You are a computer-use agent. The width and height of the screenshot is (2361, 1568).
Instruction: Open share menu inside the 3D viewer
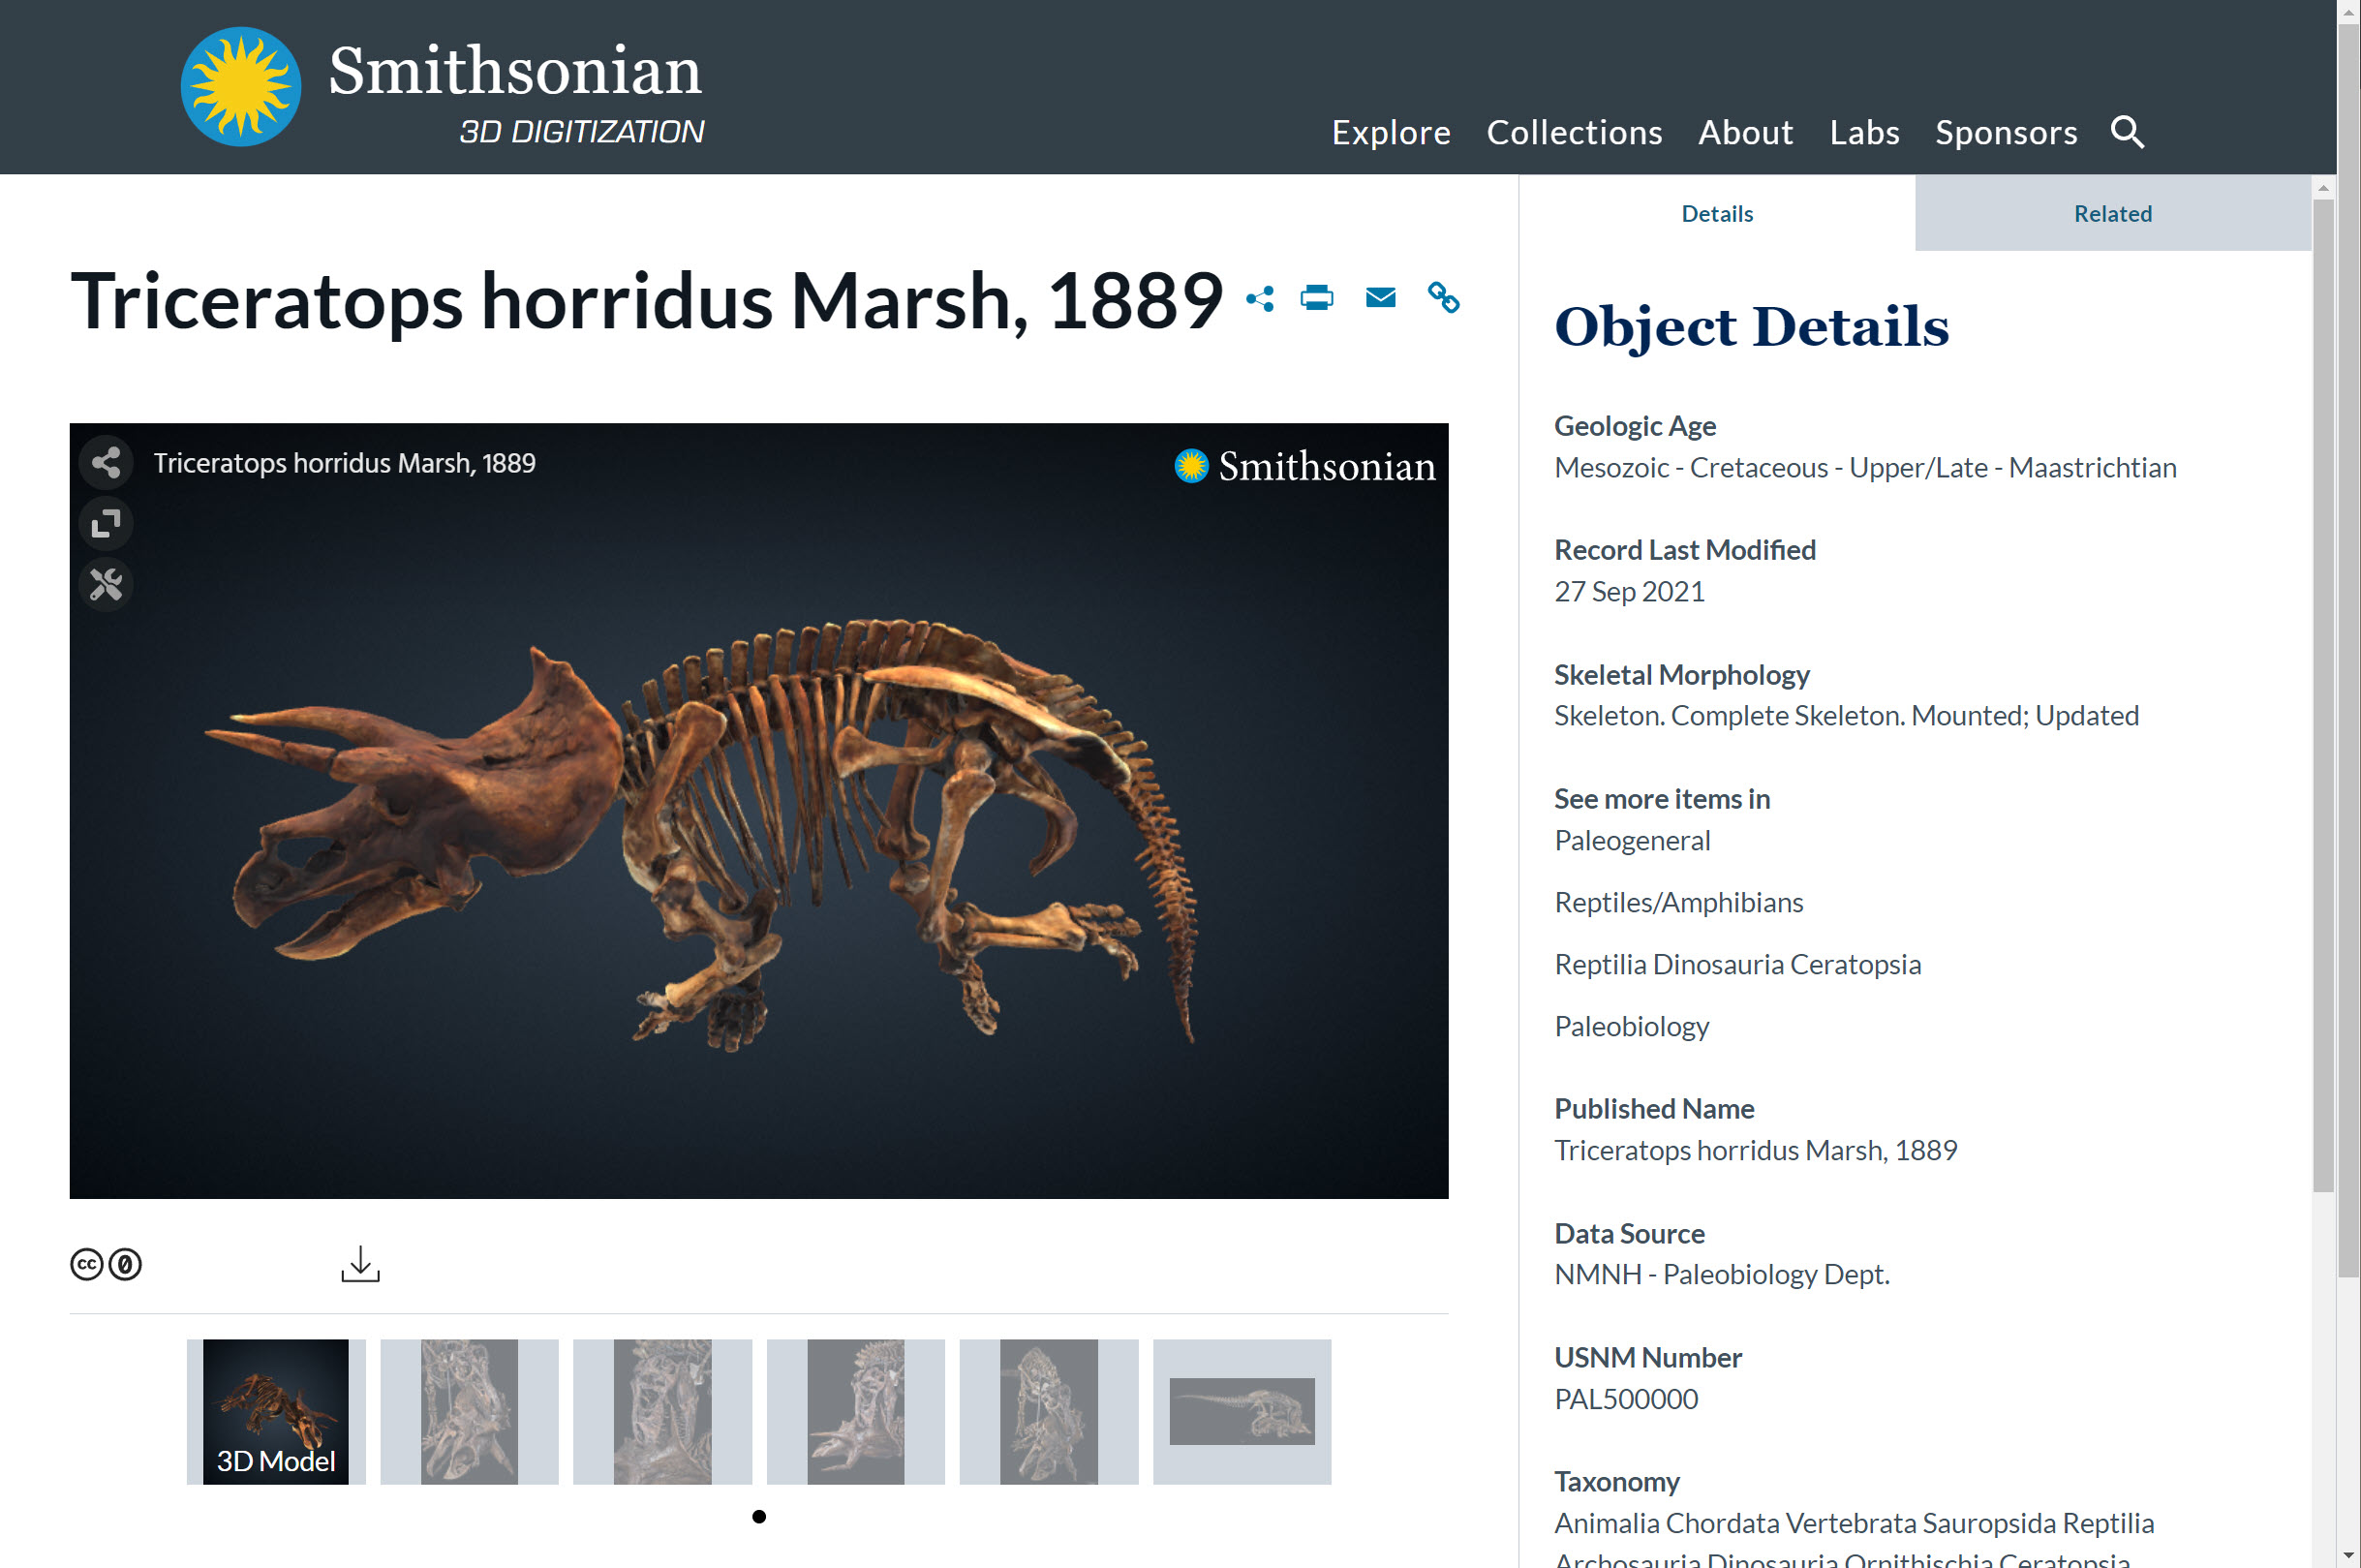click(106, 463)
